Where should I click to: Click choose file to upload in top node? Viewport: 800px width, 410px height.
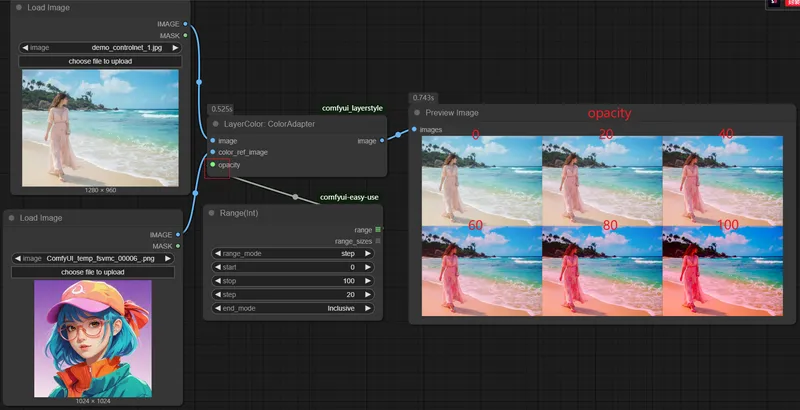(100, 61)
